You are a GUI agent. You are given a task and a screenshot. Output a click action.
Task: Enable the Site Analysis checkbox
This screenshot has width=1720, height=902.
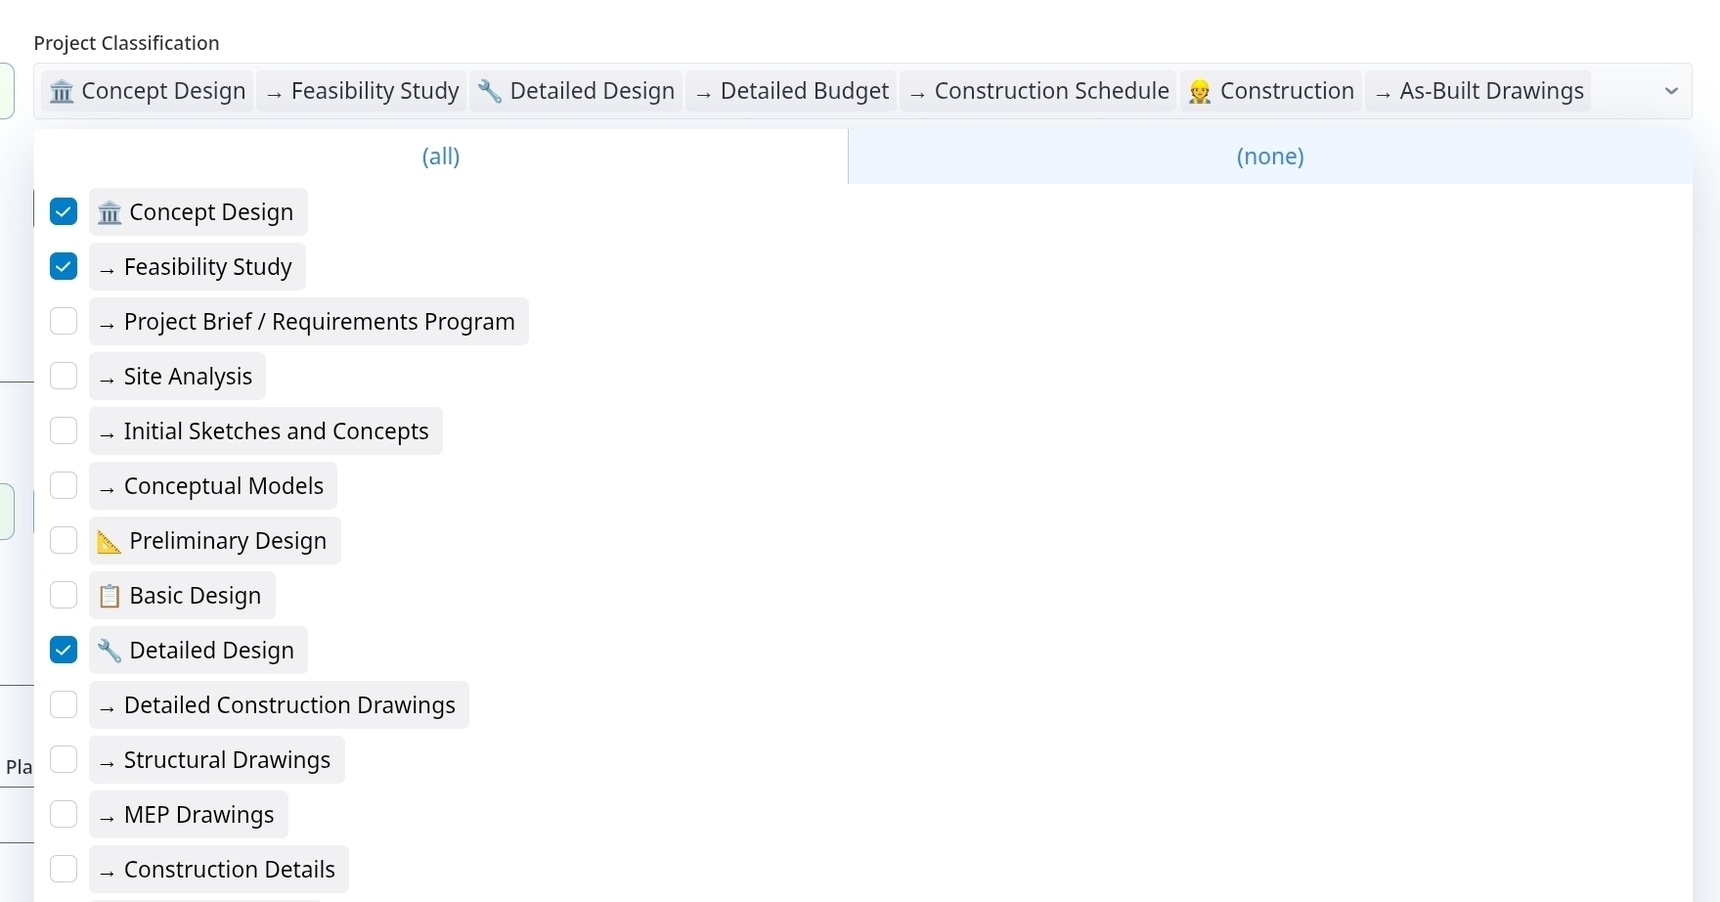pyautogui.click(x=63, y=376)
